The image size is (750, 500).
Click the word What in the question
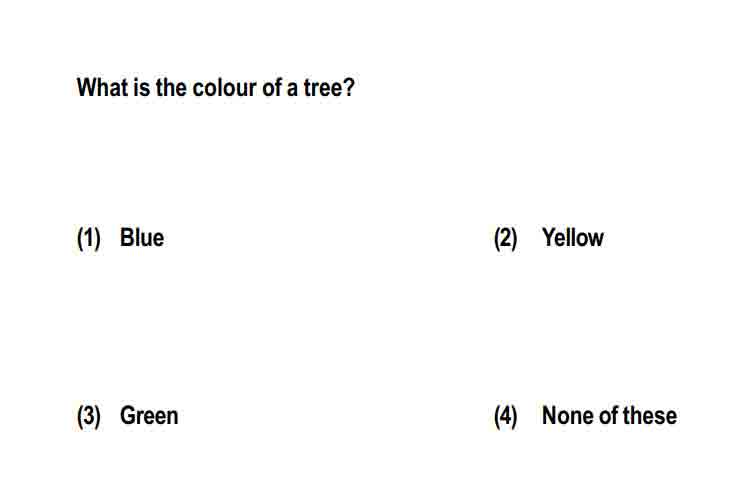tap(102, 88)
